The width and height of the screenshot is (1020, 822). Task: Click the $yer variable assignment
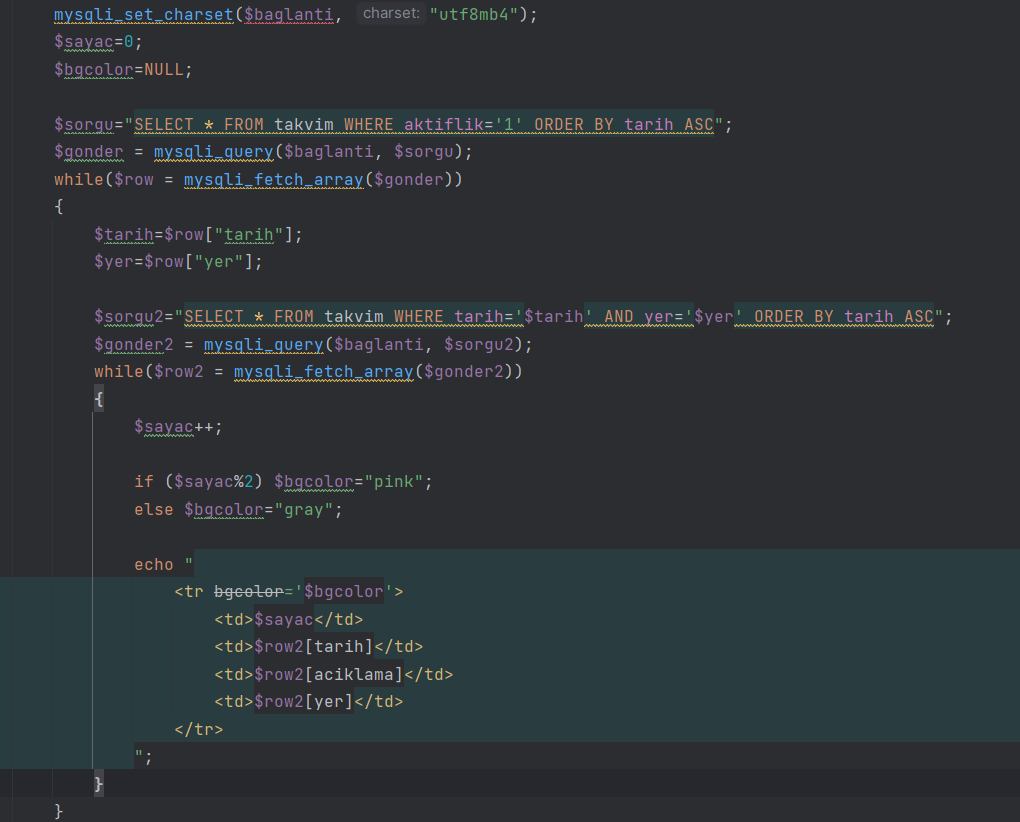point(114,262)
